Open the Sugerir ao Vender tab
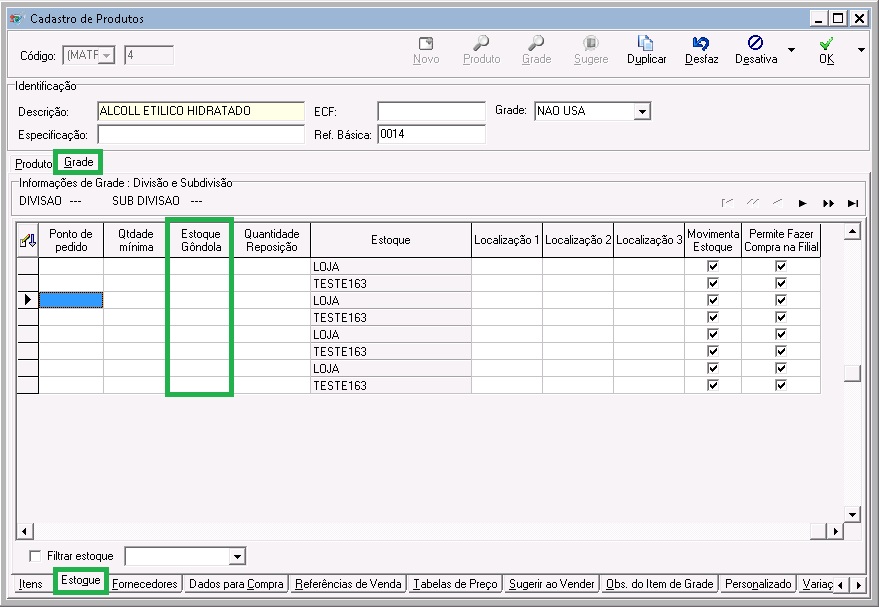Image resolution: width=879 pixels, height=607 pixels. click(x=552, y=584)
